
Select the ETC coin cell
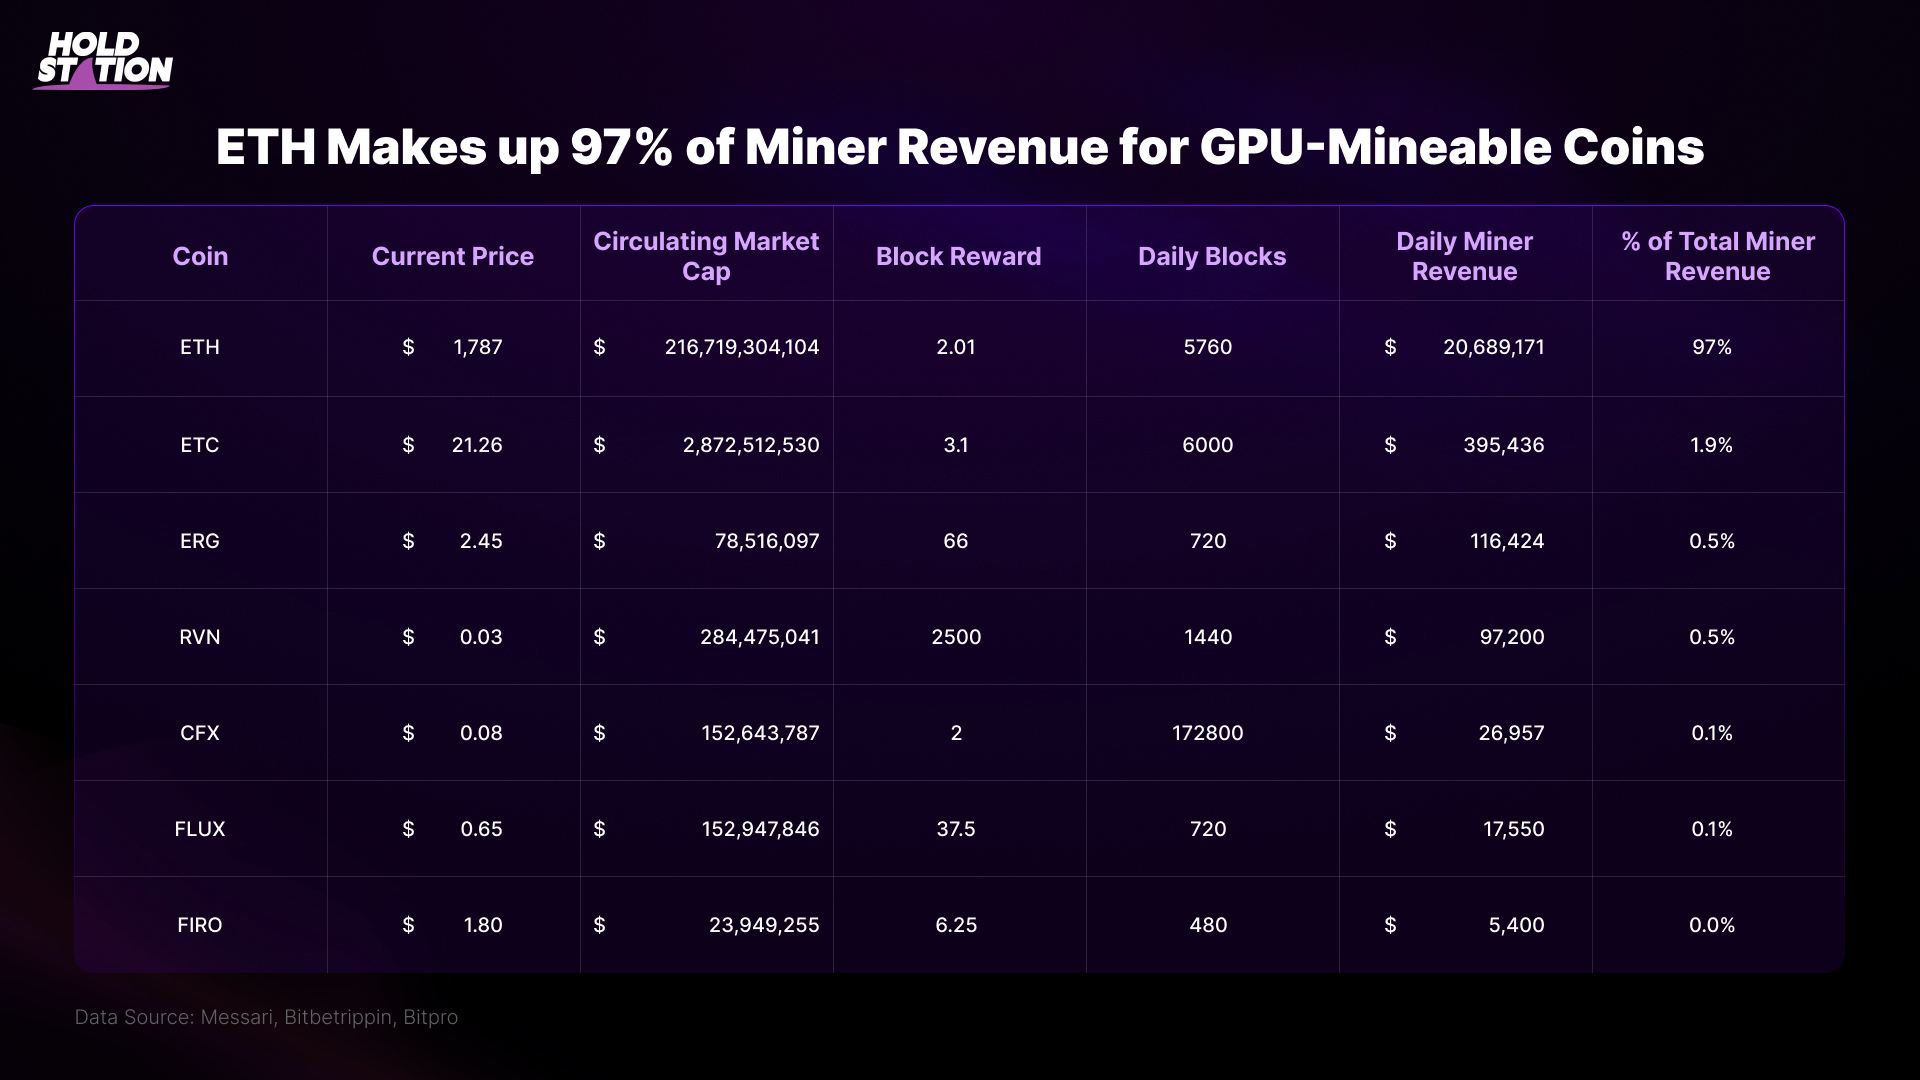click(200, 445)
